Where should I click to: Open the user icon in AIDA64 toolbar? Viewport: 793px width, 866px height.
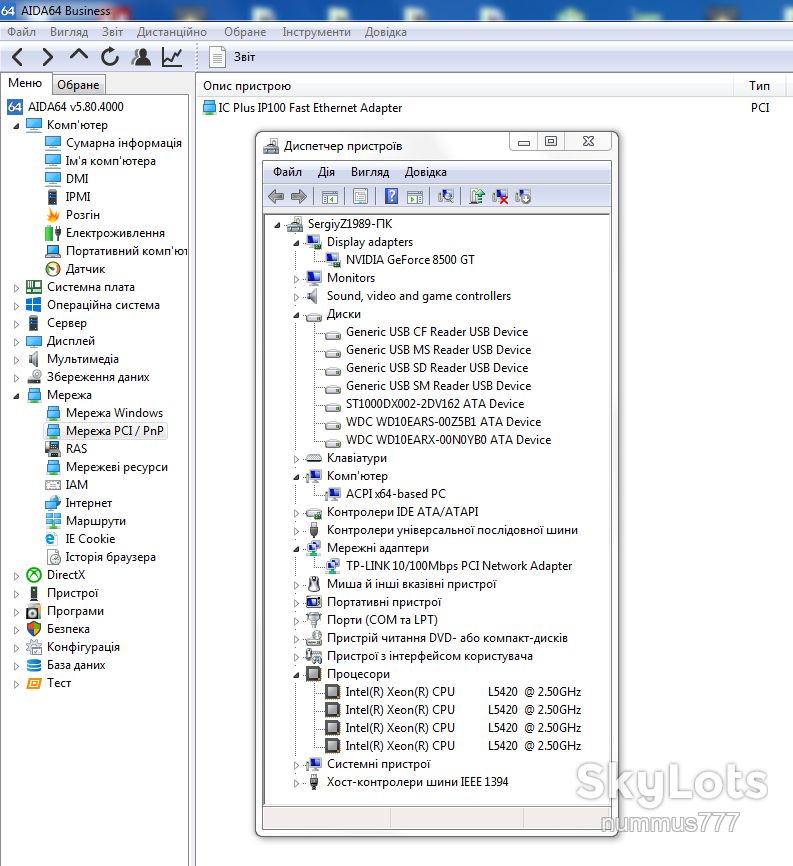coord(141,57)
